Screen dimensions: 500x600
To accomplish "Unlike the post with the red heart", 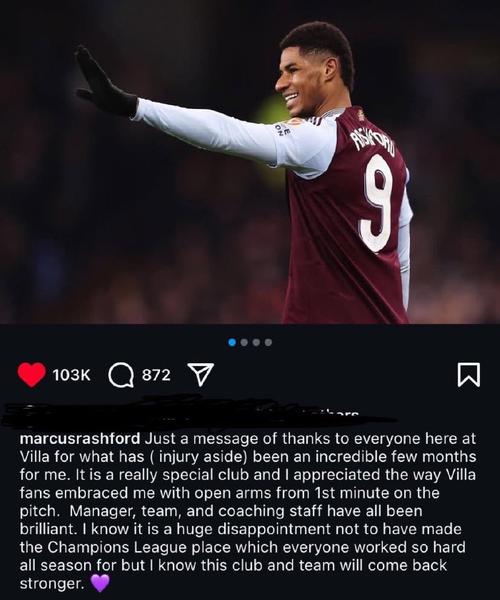I will tap(32, 375).
